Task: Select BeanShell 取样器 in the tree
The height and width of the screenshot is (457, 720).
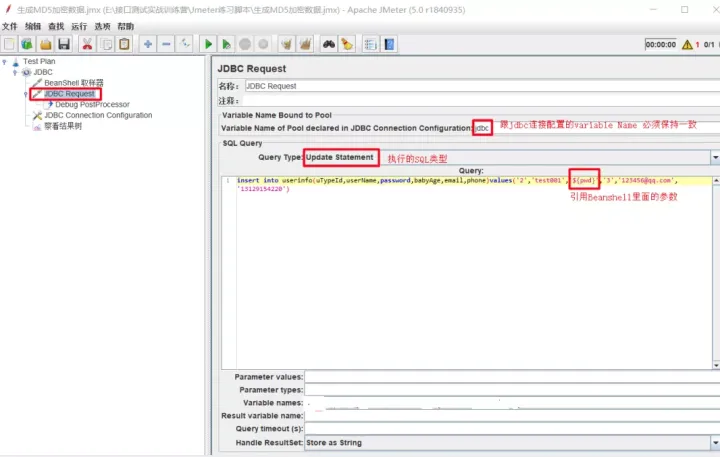Action: 73,83
